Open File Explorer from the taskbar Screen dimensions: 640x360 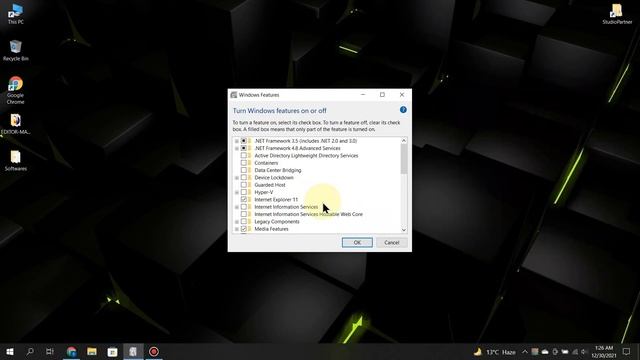point(92,351)
